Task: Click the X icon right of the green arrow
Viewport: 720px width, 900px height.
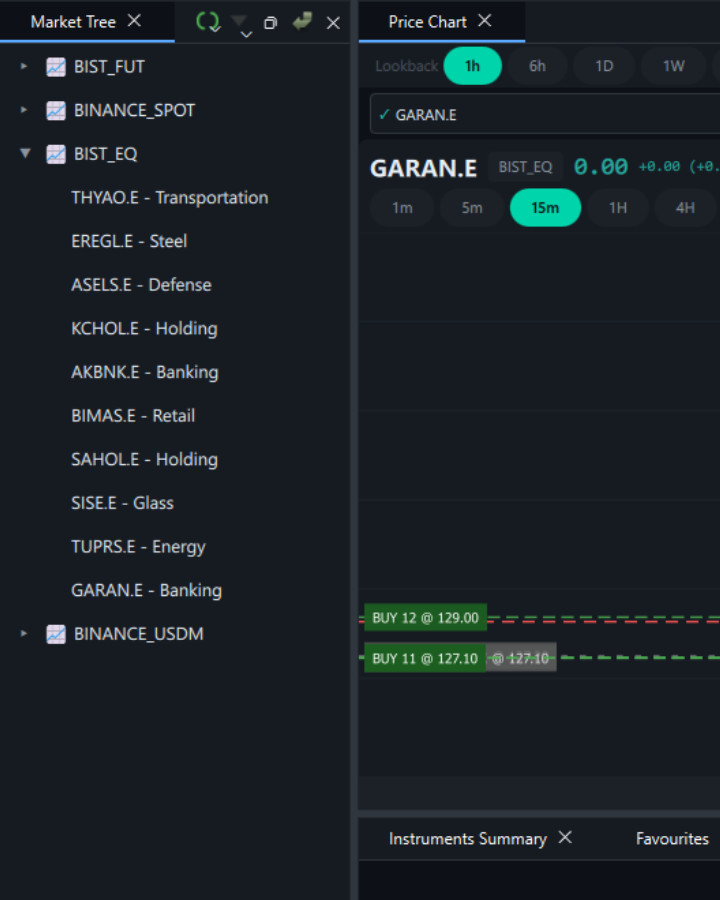Action: (333, 23)
